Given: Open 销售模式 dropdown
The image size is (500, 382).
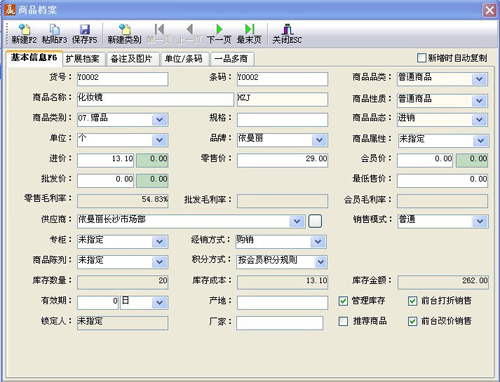Looking at the screenshot, I should [480, 221].
